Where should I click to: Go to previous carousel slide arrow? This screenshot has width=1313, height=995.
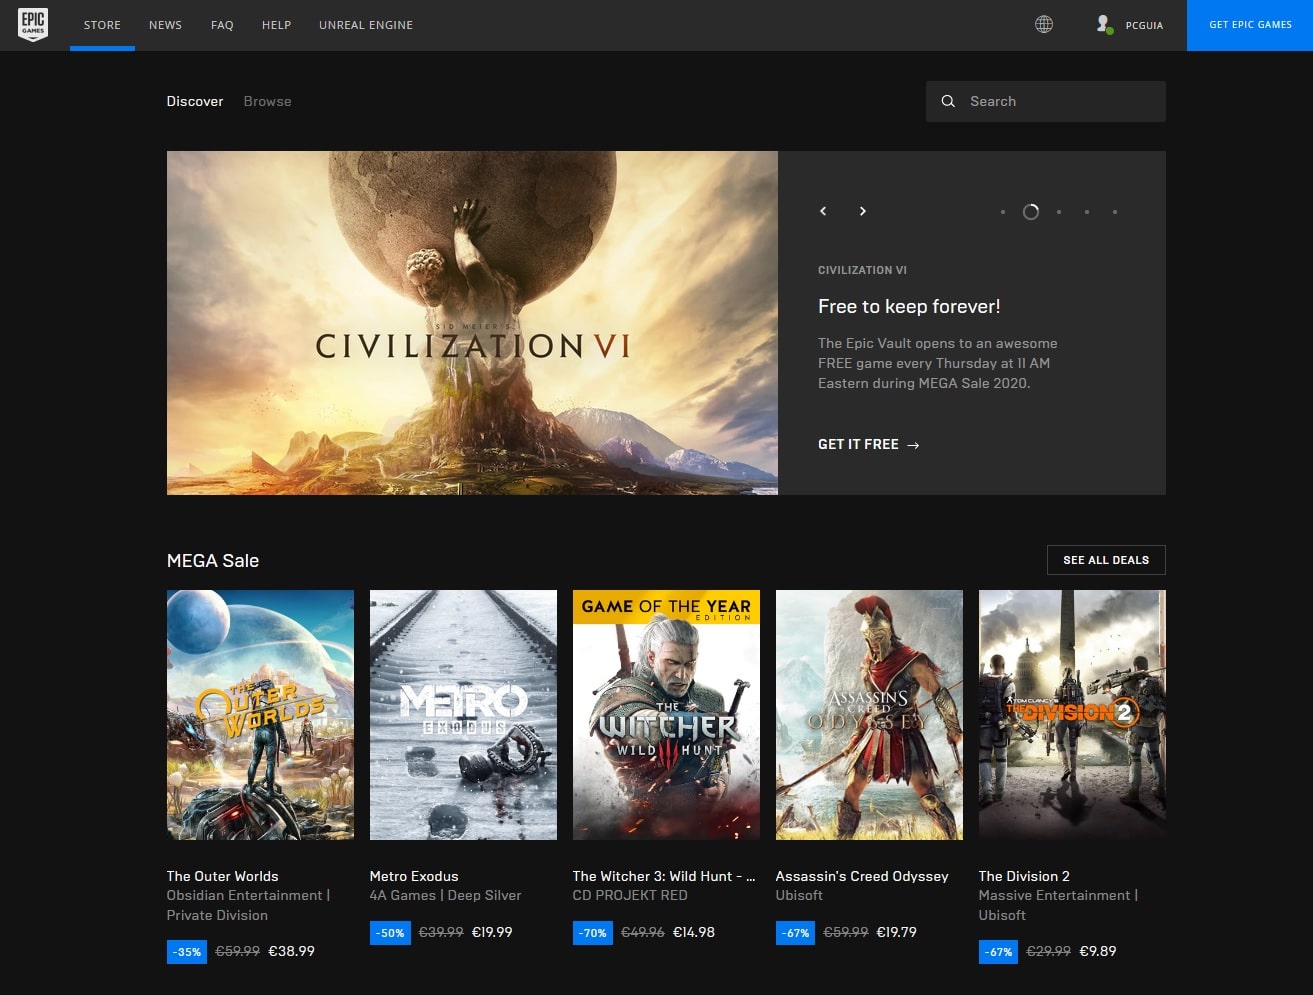823,211
